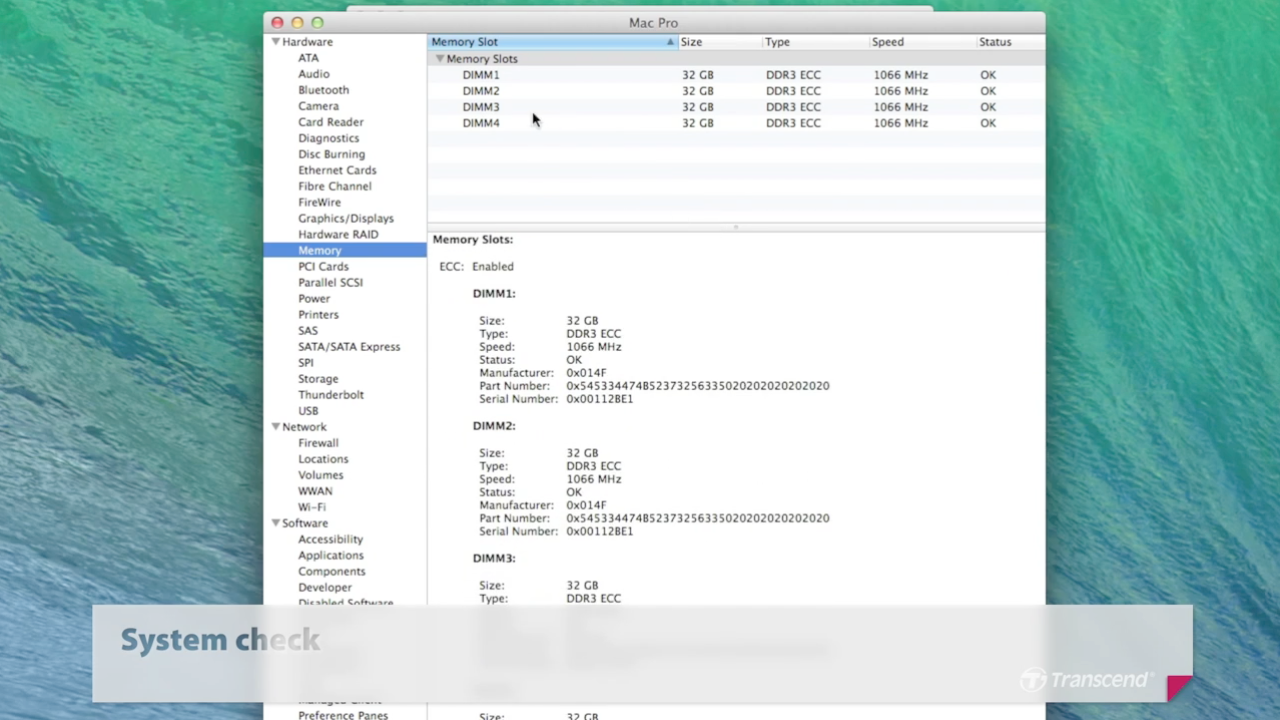Click the Hardware category label
The width and height of the screenshot is (1280, 720).
pos(307,42)
